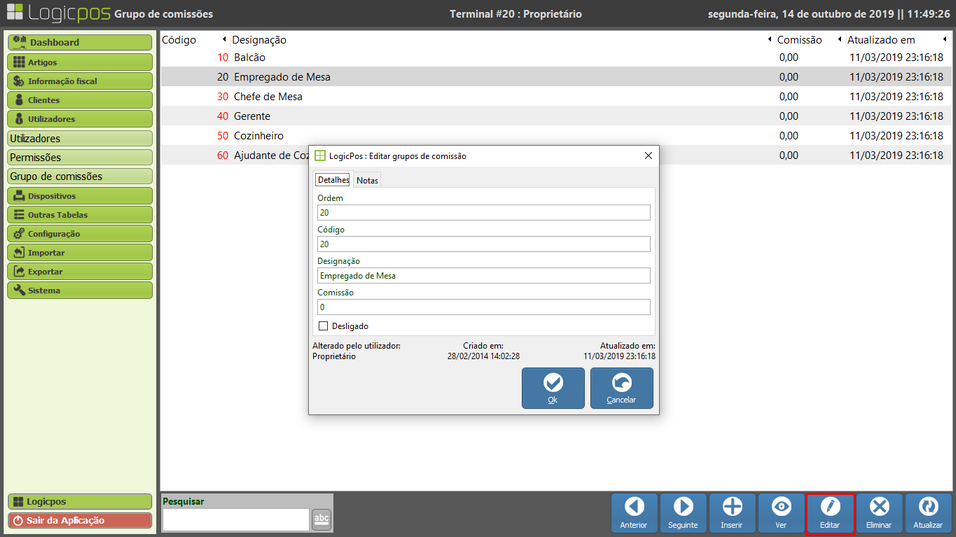The image size is (956, 537).
Task: Switch to the Notas tab
Action: click(x=367, y=180)
